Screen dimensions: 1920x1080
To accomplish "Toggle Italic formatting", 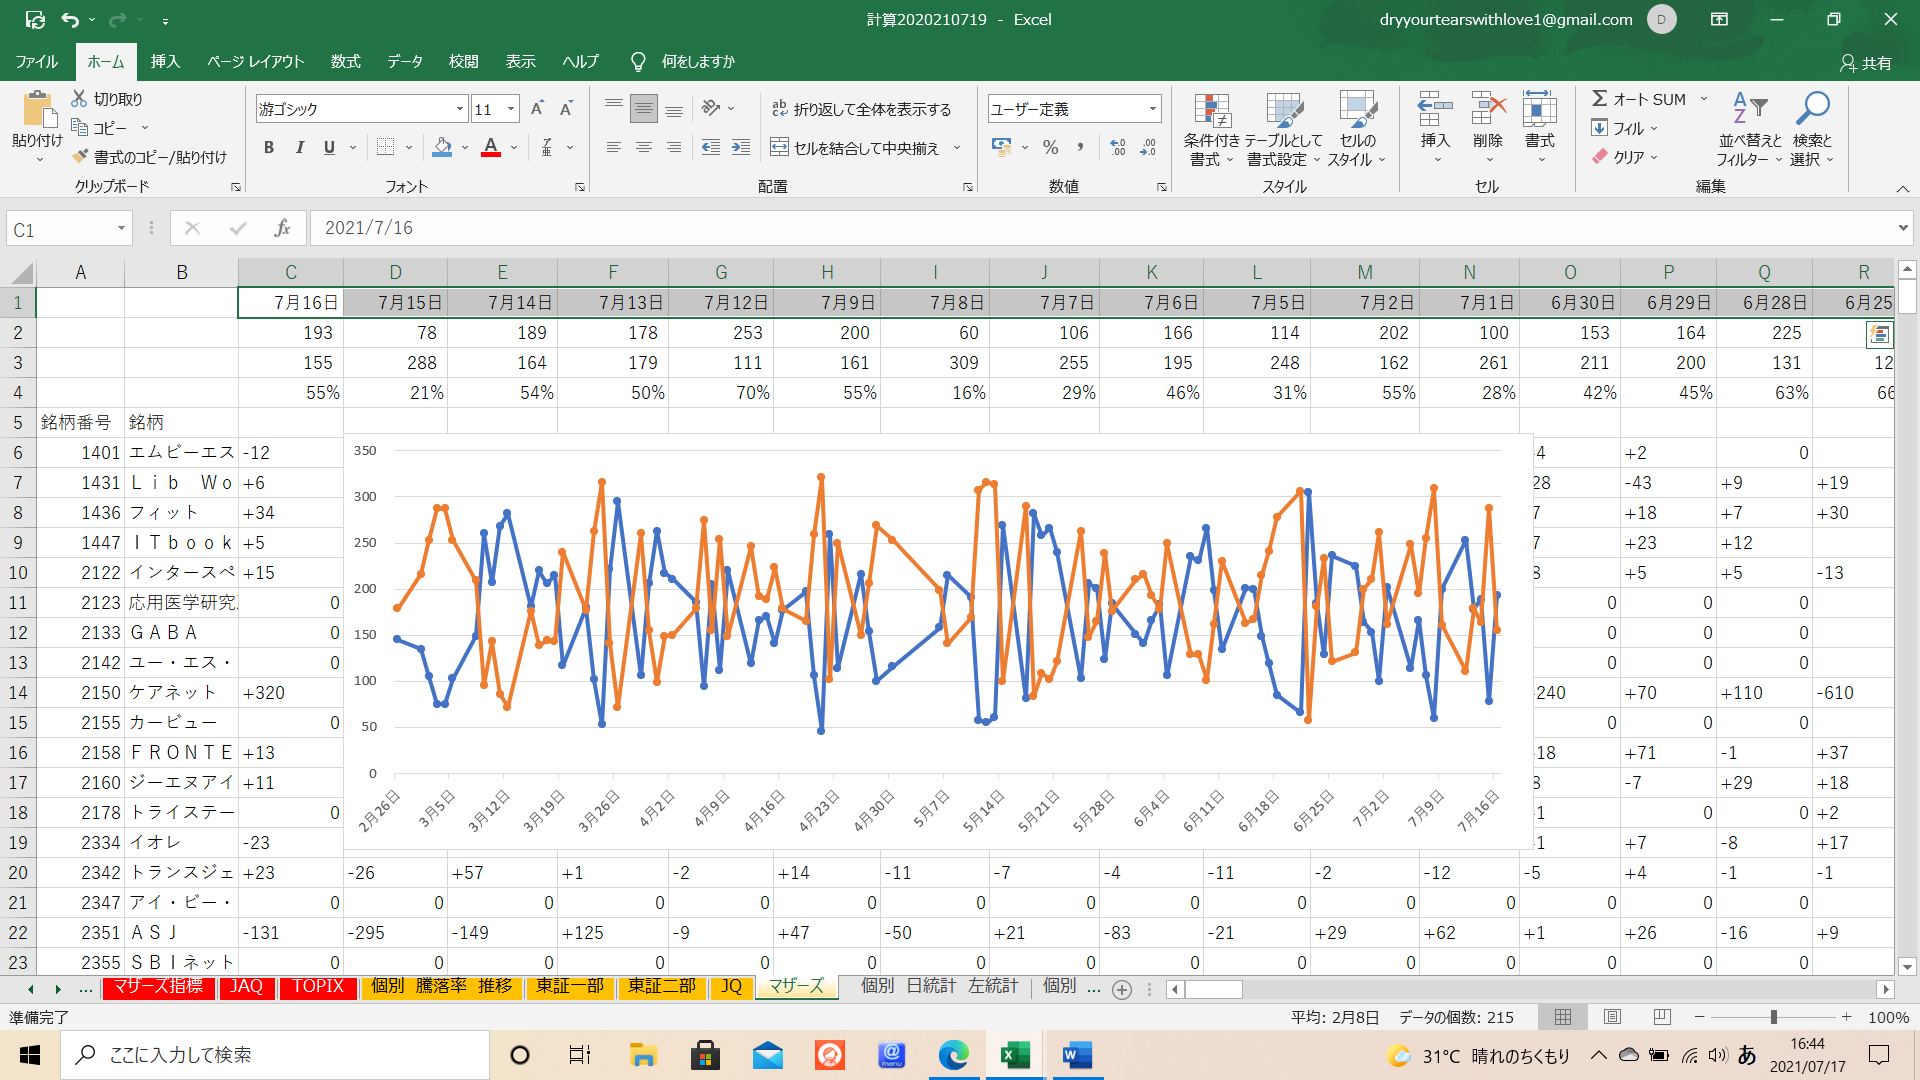I will [x=299, y=148].
